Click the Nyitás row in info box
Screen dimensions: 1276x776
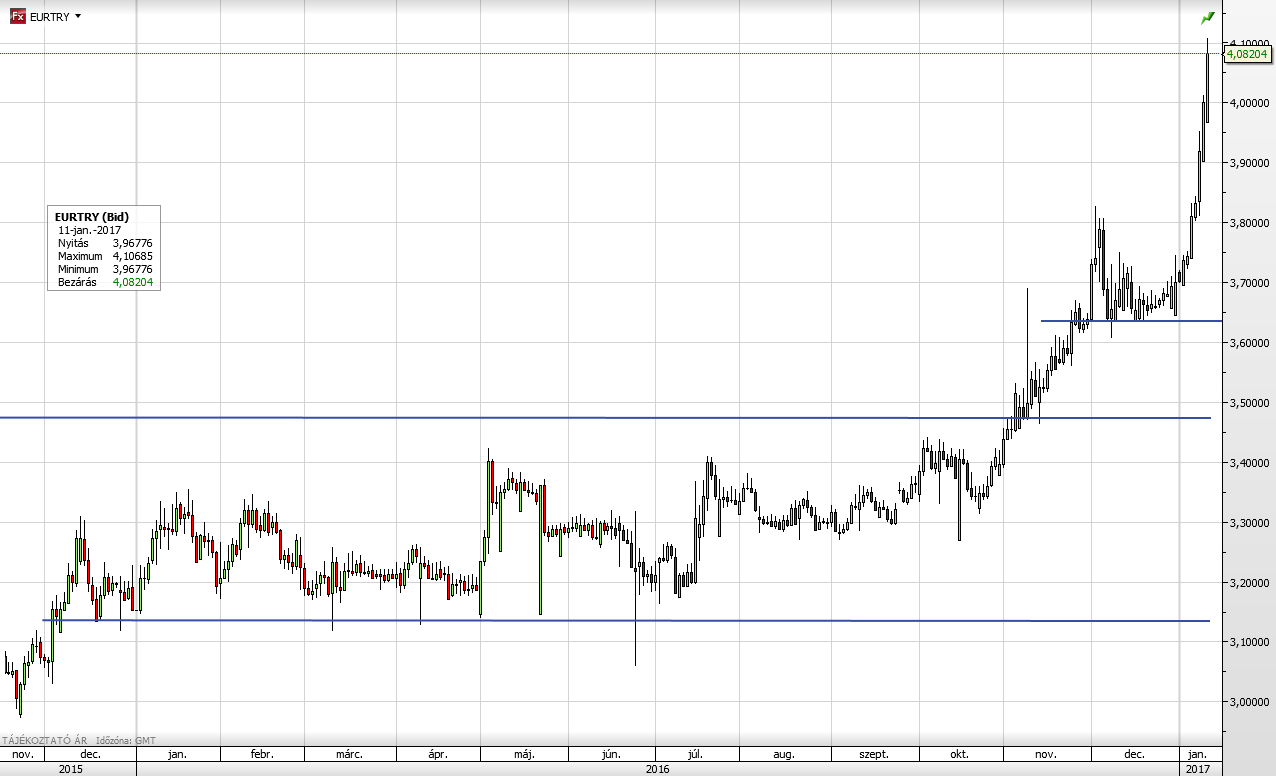pyautogui.click(x=105, y=243)
